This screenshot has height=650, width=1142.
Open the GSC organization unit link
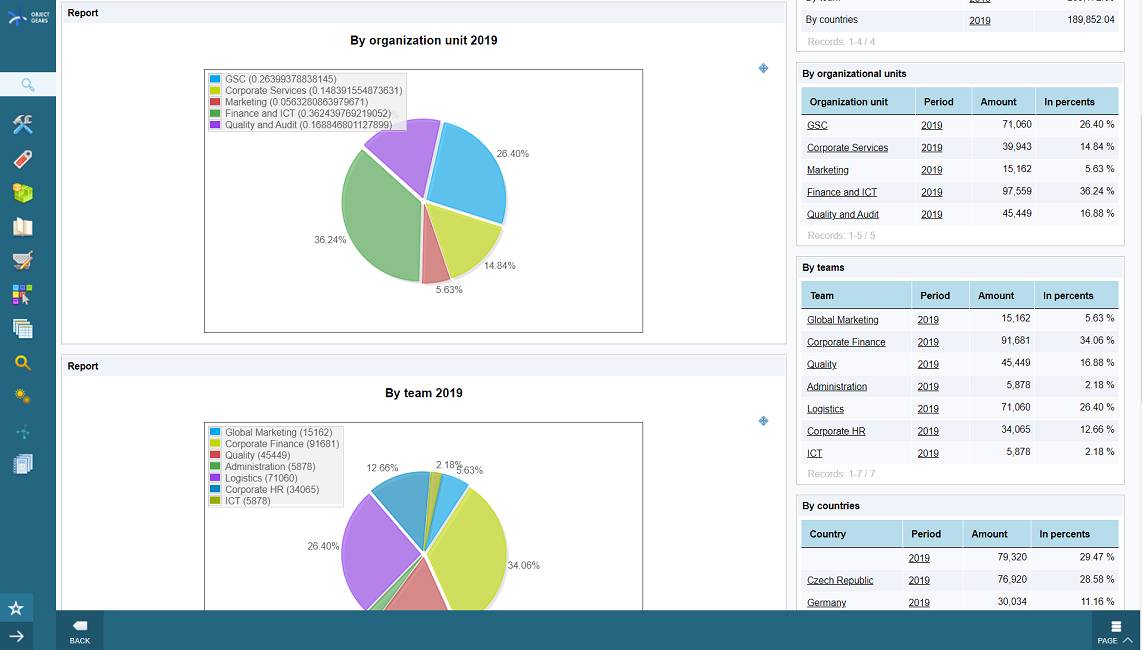(817, 125)
